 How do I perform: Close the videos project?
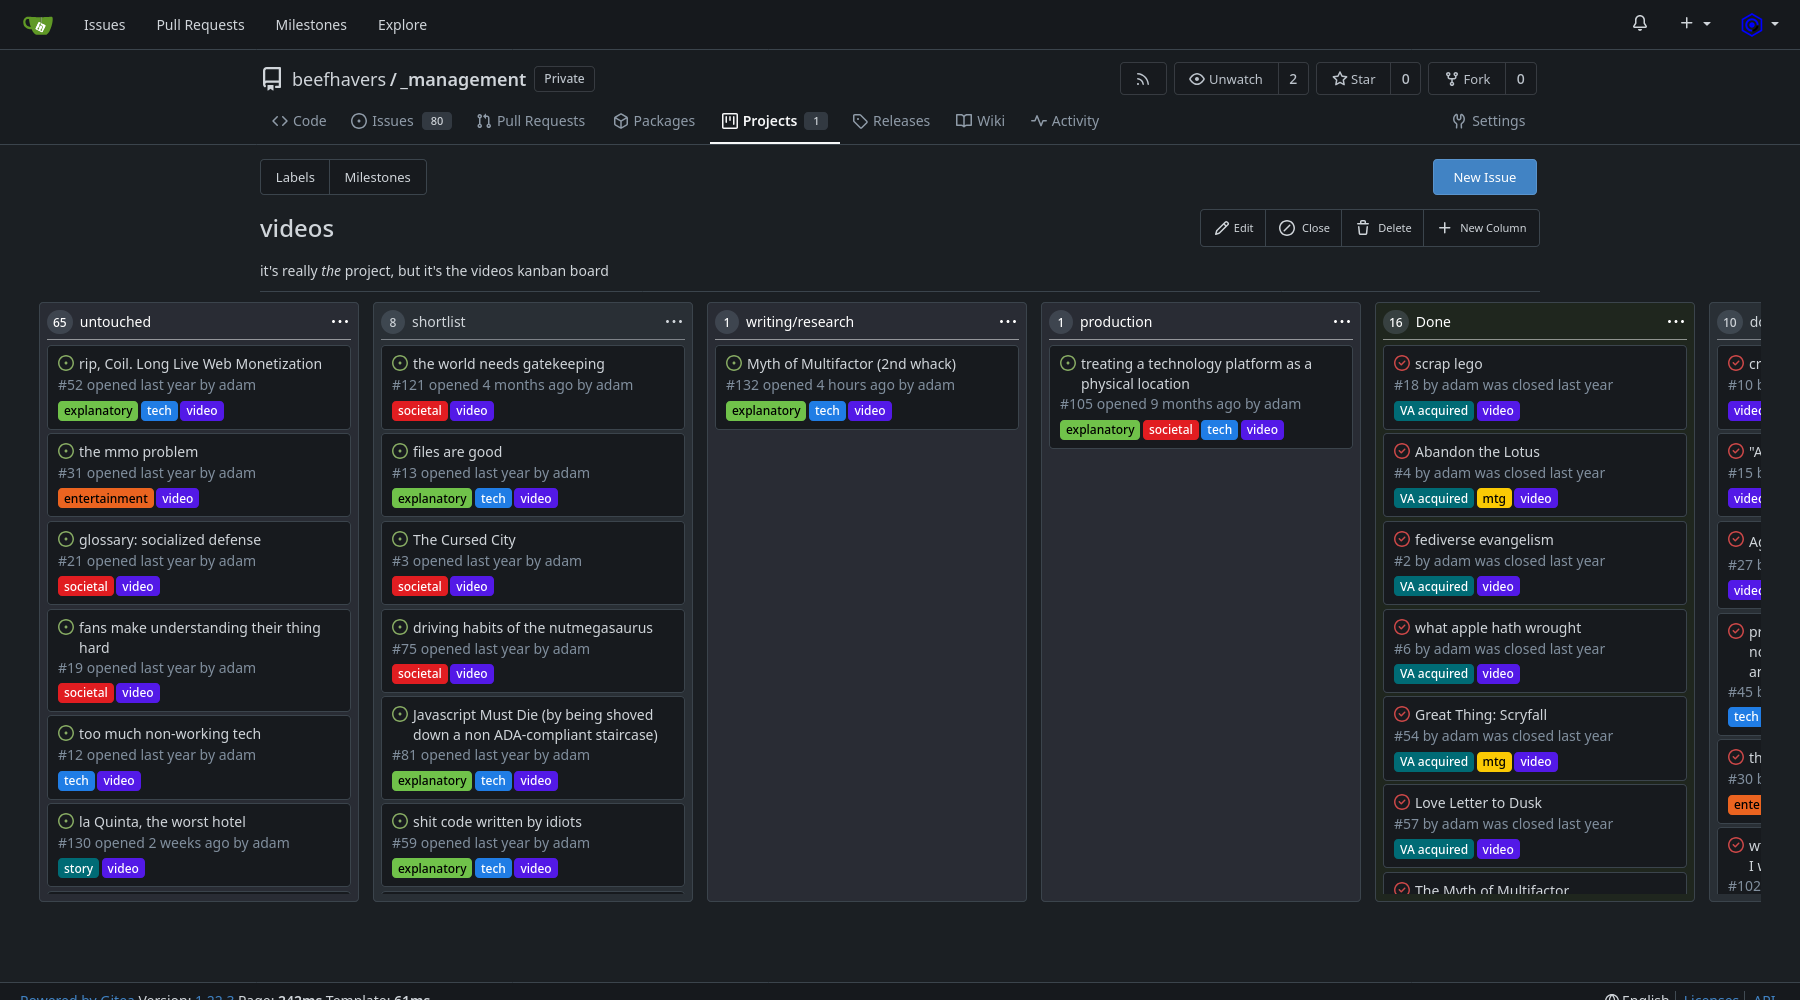coord(1304,228)
